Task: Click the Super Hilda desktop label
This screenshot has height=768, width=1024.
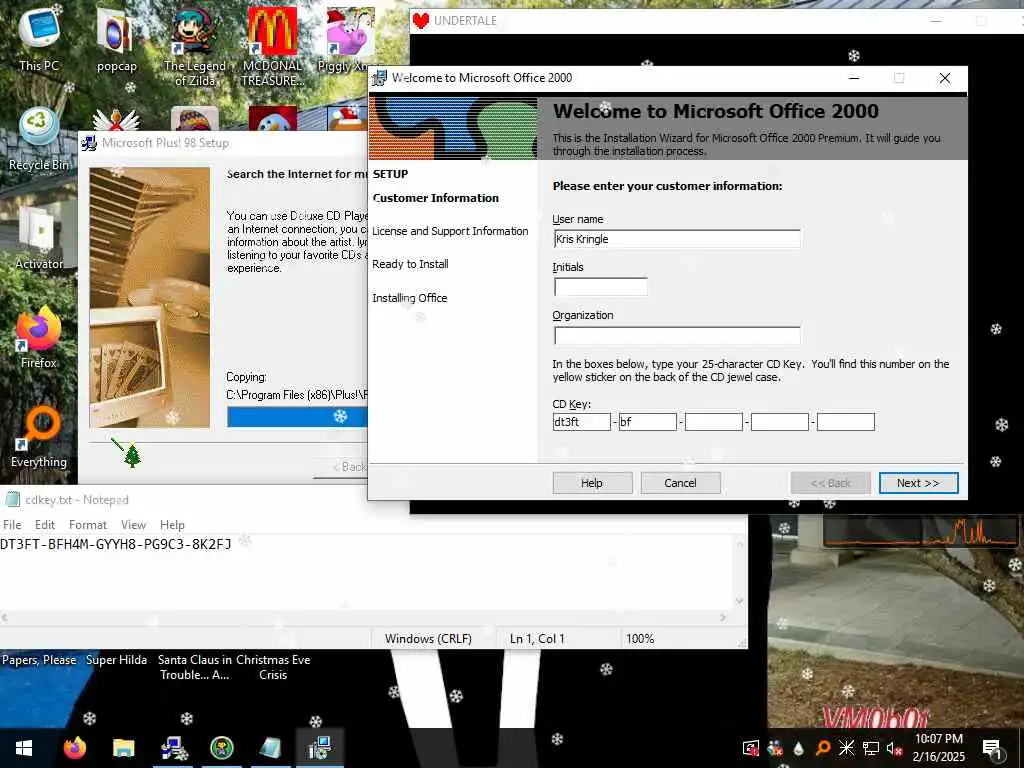Action: (116, 660)
